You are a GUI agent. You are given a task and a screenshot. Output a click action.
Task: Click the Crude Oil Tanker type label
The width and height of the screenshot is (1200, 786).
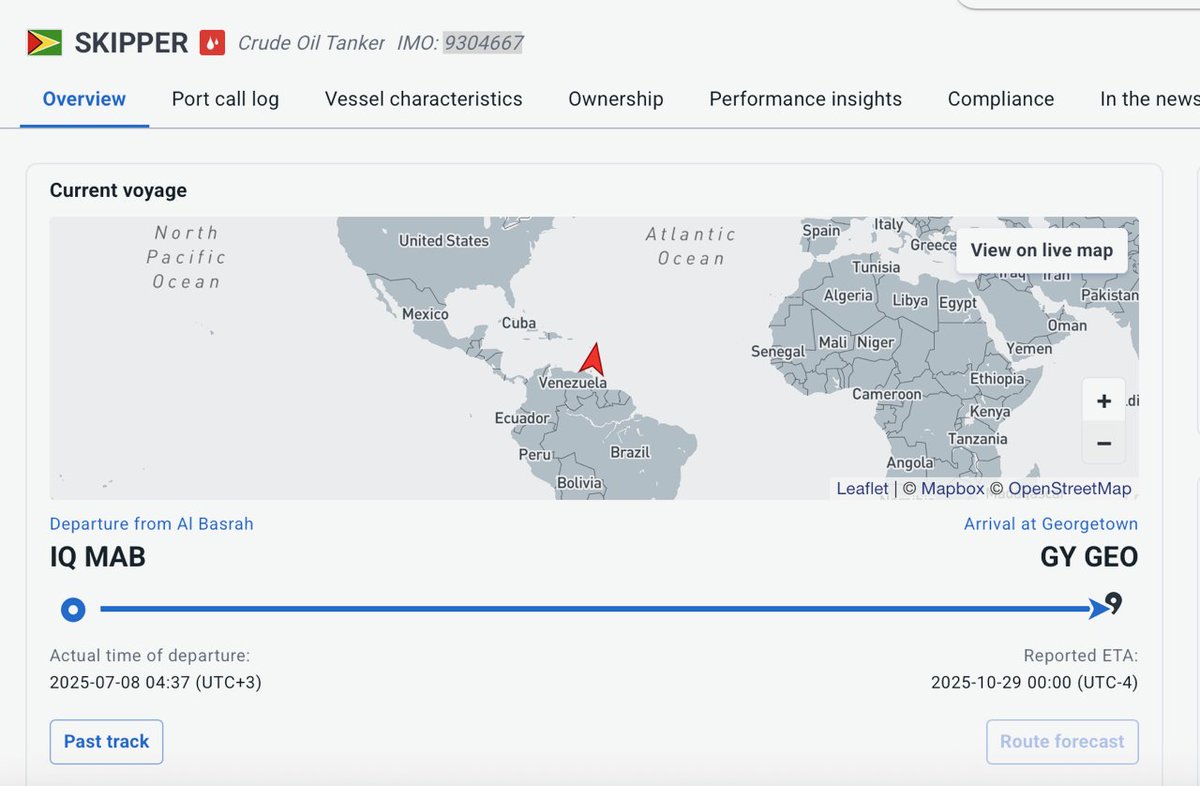tap(311, 43)
